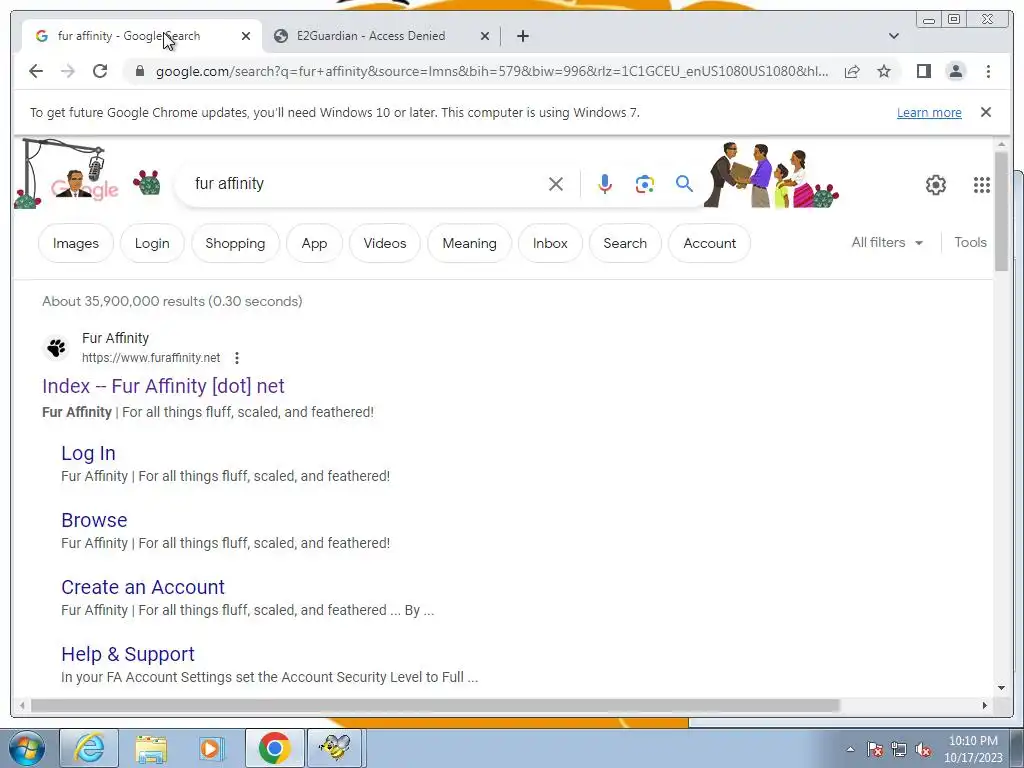The image size is (1024, 768).
Task: Expand the tab search dropdown chevron
Action: (893, 36)
